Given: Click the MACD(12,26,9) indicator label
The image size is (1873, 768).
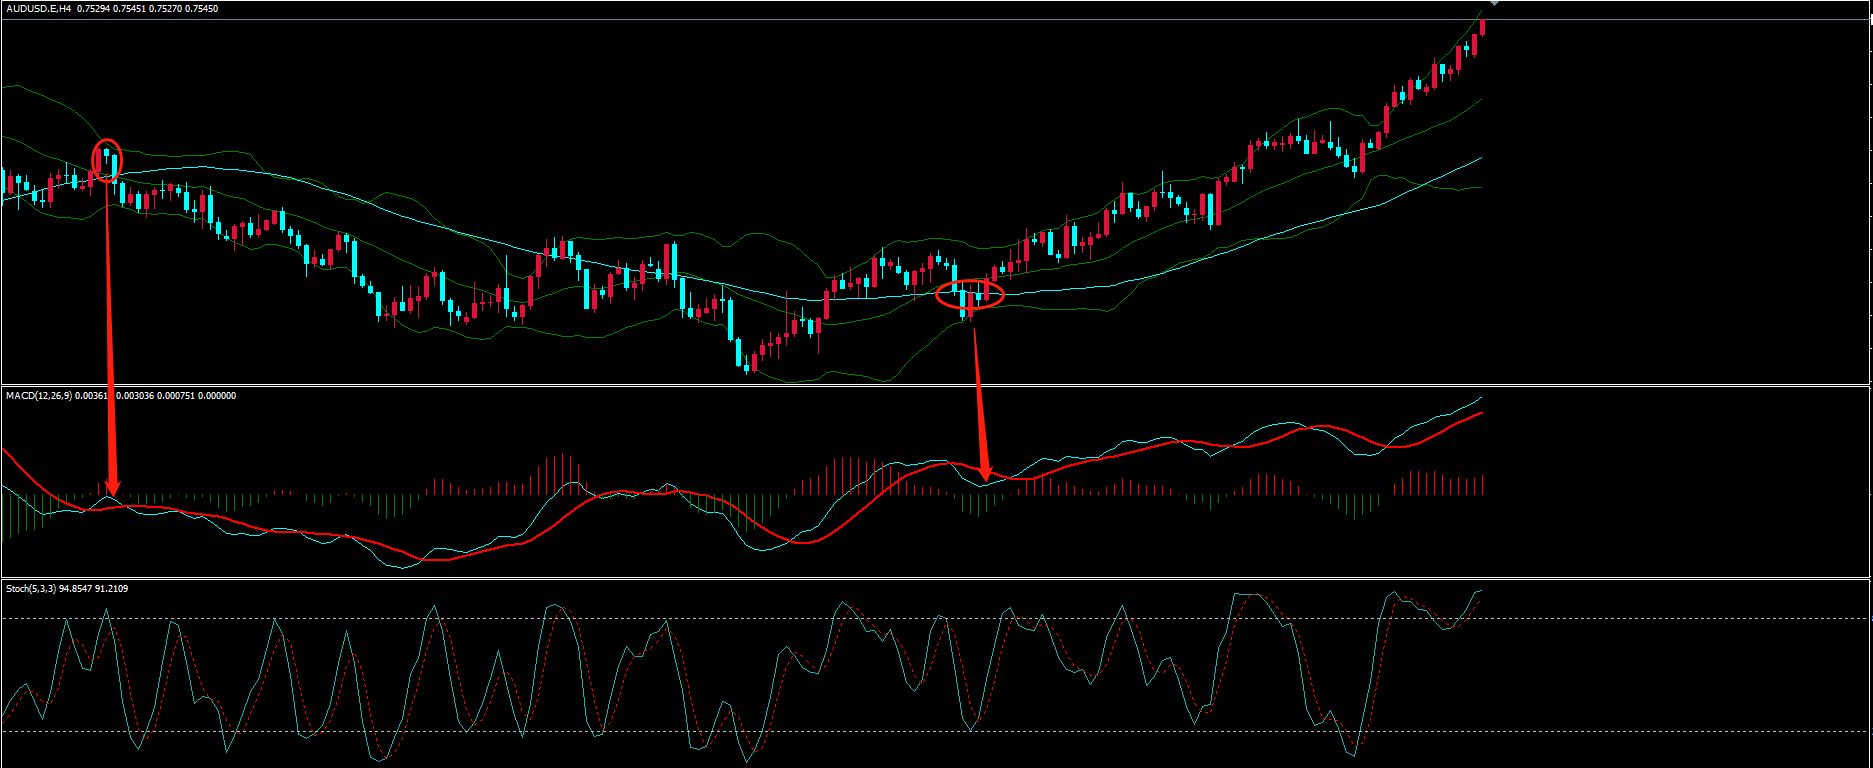Looking at the screenshot, I should tap(38, 396).
